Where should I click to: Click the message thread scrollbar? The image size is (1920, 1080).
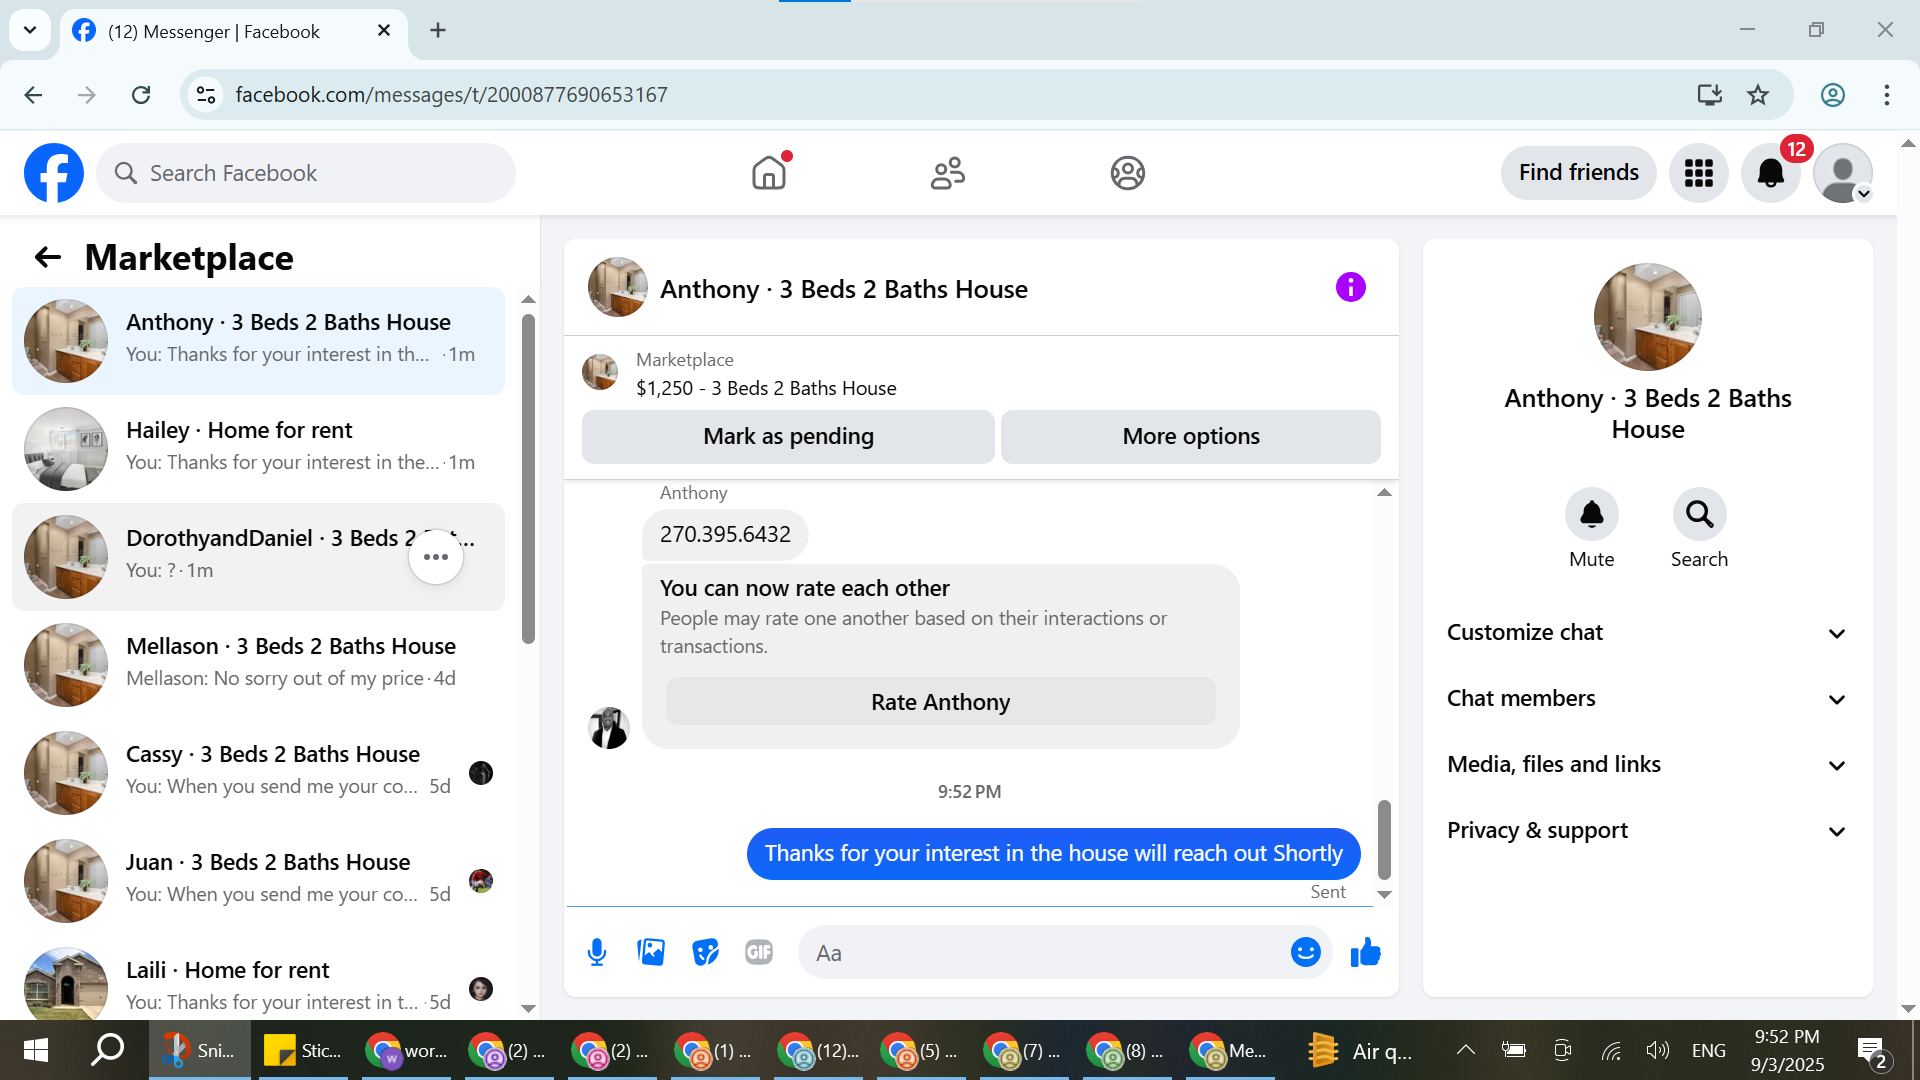[1384, 839]
